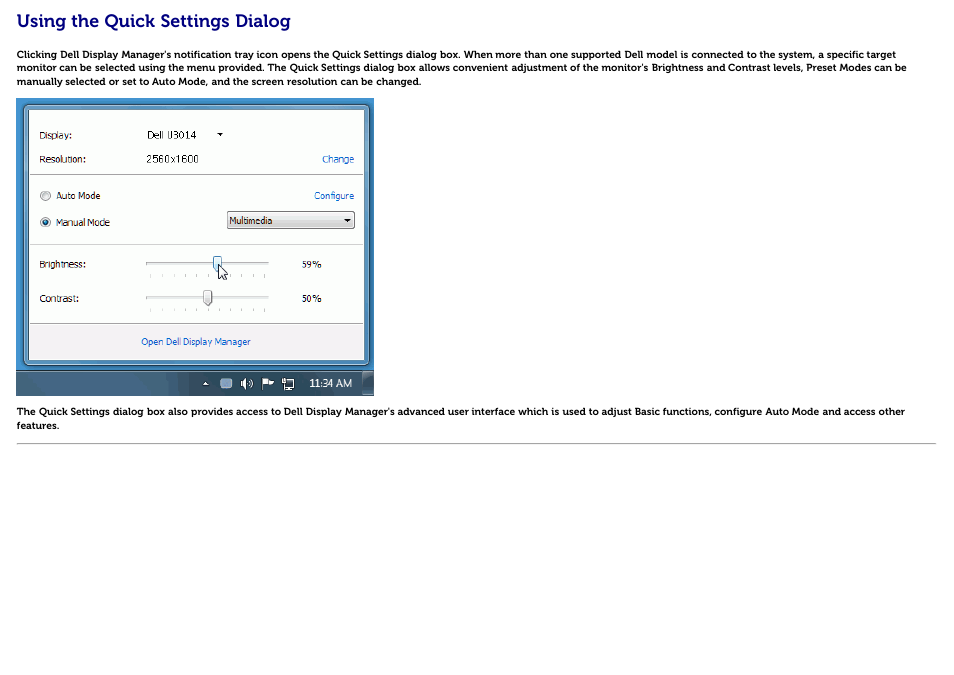The height and width of the screenshot is (675, 954).
Task: Click the 59% brightness value
Action: tap(312, 265)
